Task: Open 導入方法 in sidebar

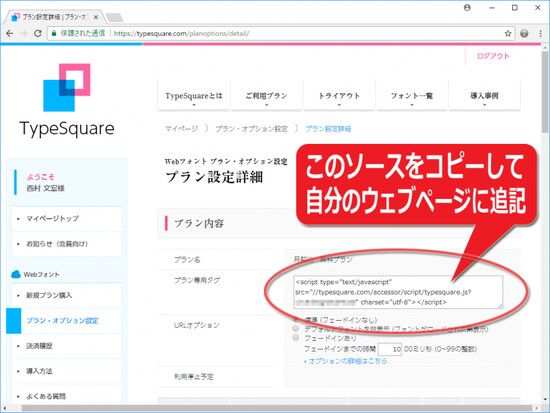Action: click(x=67, y=371)
